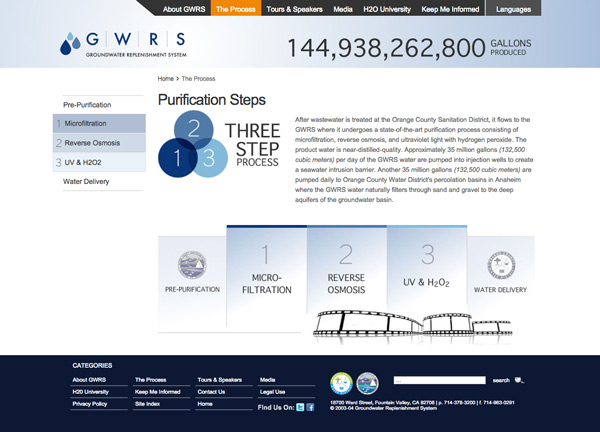Click the Purification Steps heading
Image resolution: width=600 pixels, height=432 pixels.
pyautogui.click(x=212, y=100)
